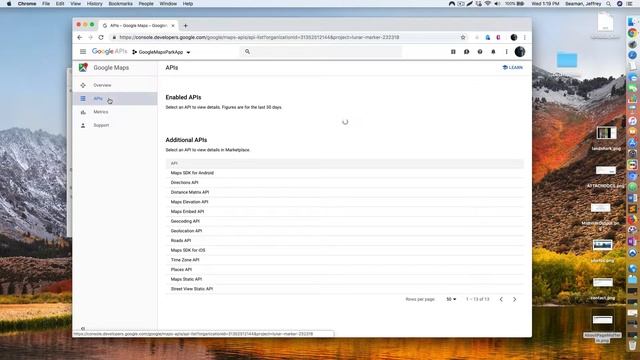This screenshot has width=640, height=360.
Task: Open Places API row
Action: tap(344, 269)
